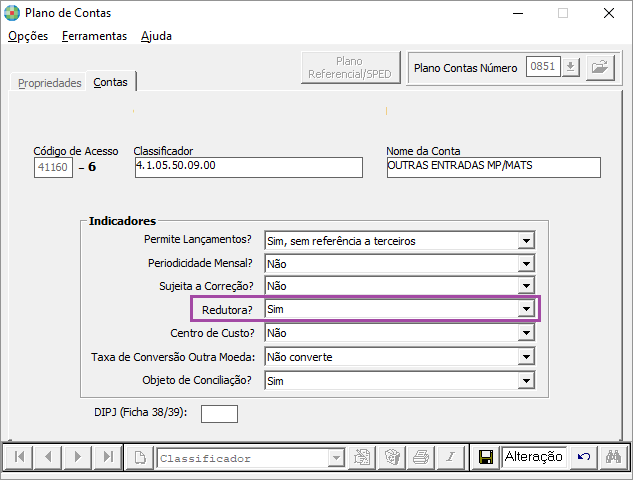Screen dimensions: 633x480
Task: Click the Periodicidade Mensal? label
Action: click(200, 263)
